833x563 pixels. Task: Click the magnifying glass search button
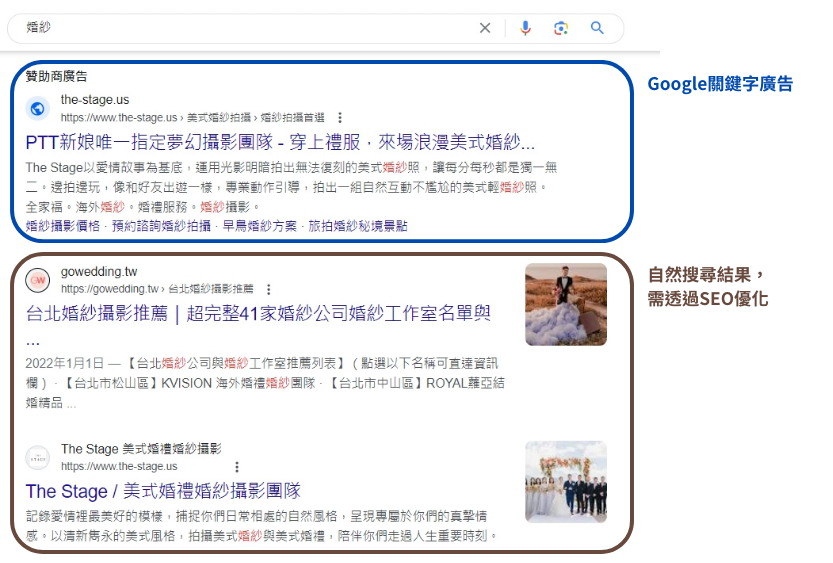(597, 28)
